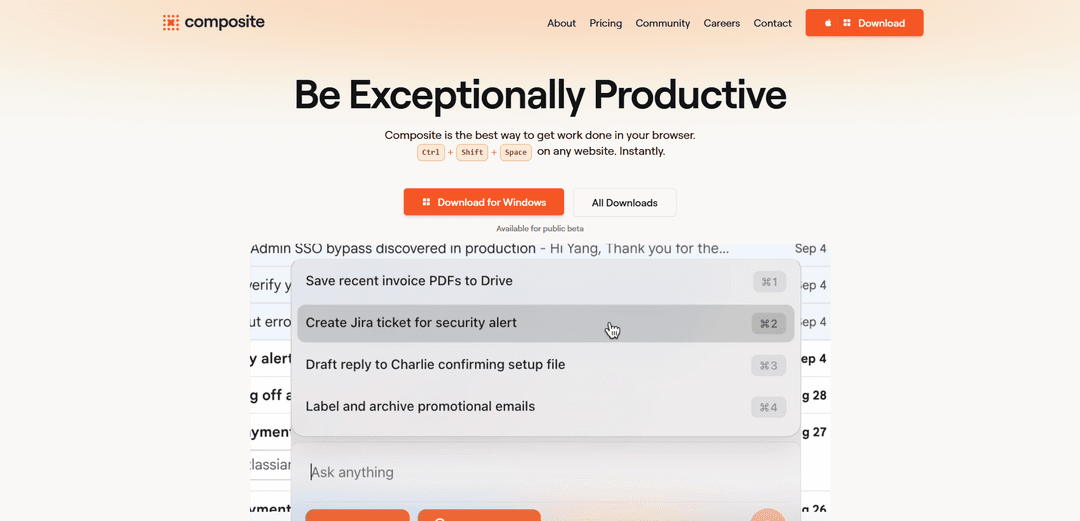Image resolution: width=1080 pixels, height=521 pixels.
Task: Click the ⌘1 shortcut badge
Action: [769, 282]
